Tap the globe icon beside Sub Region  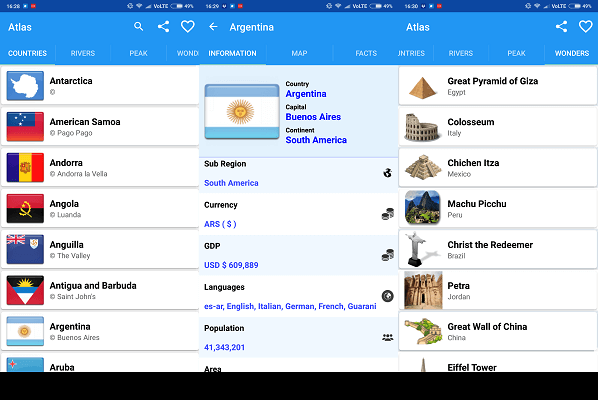(x=388, y=173)
